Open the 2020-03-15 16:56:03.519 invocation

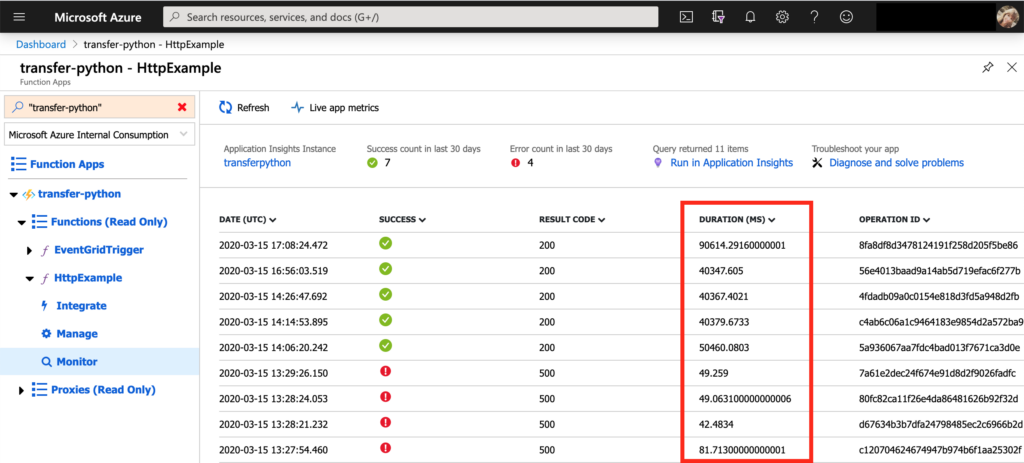point(273,271)
